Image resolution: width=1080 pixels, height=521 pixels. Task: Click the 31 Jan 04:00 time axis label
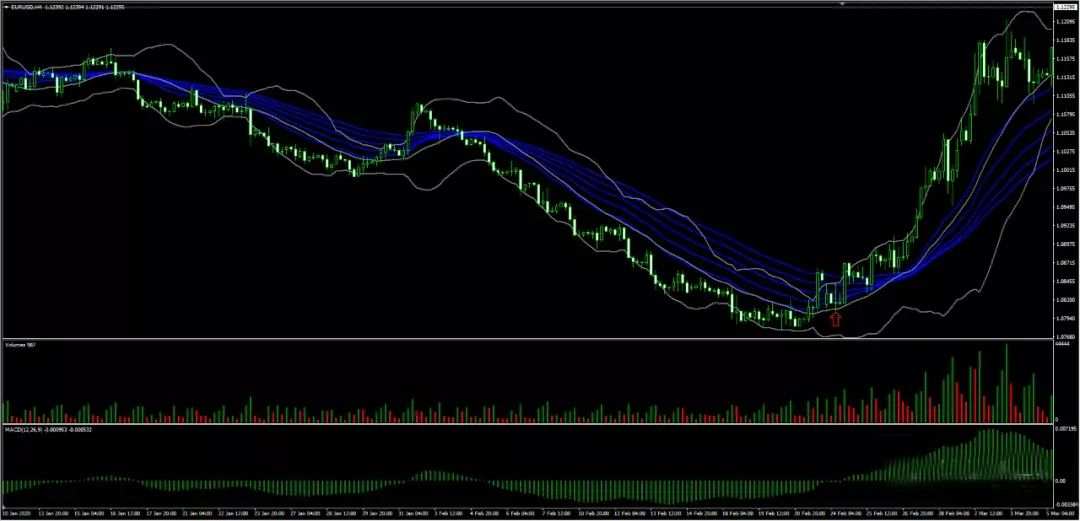(412, 514)
